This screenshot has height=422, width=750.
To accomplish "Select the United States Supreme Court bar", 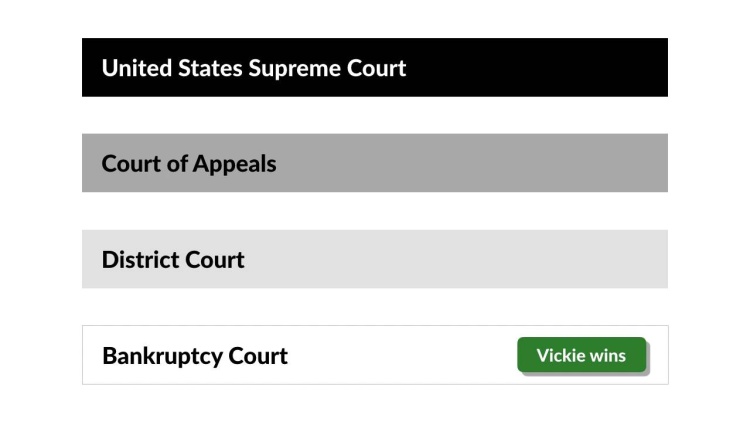I will point(375,67).
